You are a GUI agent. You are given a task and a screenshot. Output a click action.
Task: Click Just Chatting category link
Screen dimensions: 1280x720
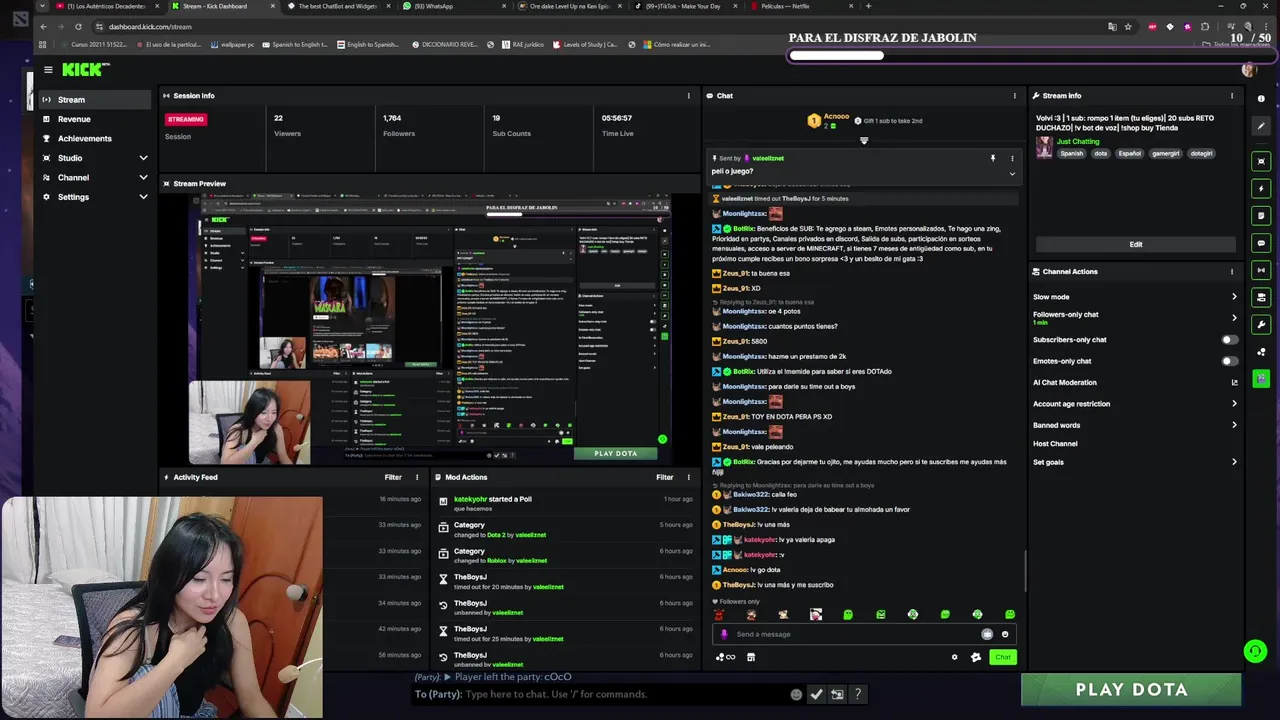click(x=1078, y=141)
